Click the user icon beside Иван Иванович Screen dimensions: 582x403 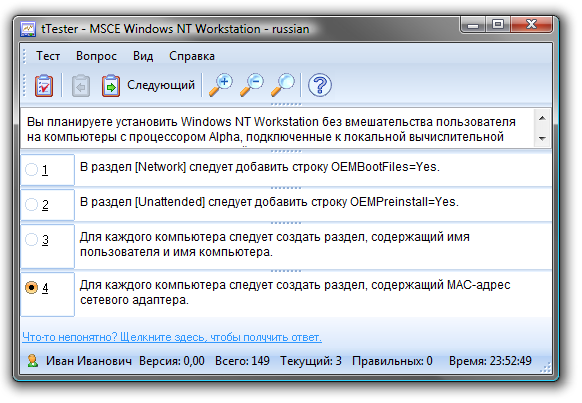[33, 361]
